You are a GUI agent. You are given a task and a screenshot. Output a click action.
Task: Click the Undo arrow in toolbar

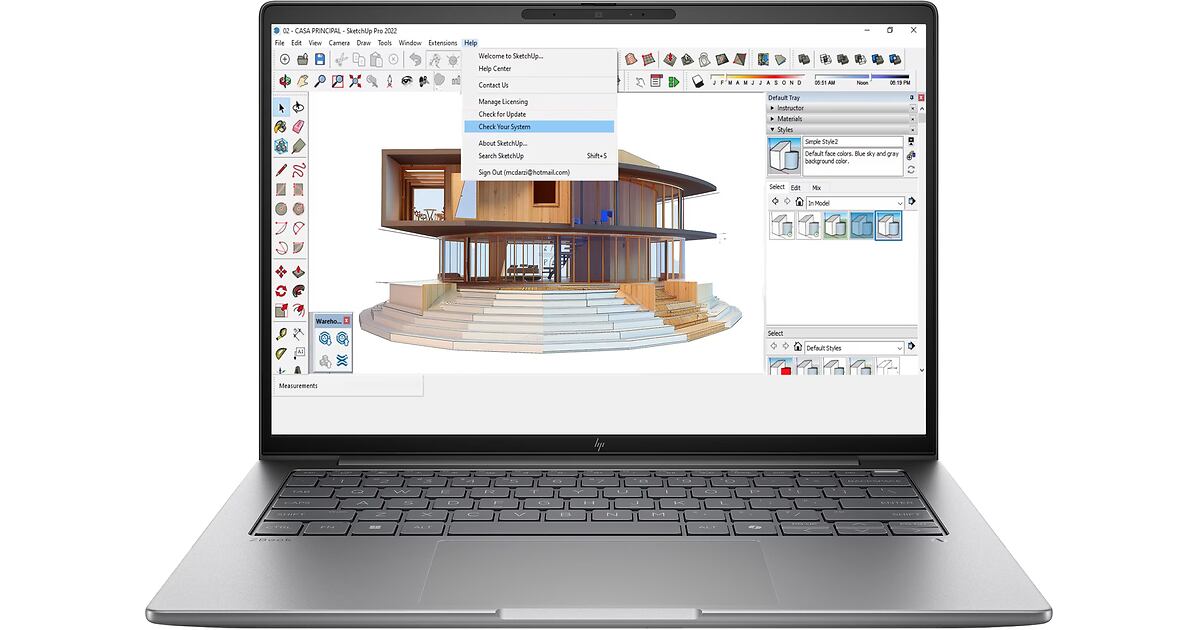pyautogui.click(x=415, y=60)
